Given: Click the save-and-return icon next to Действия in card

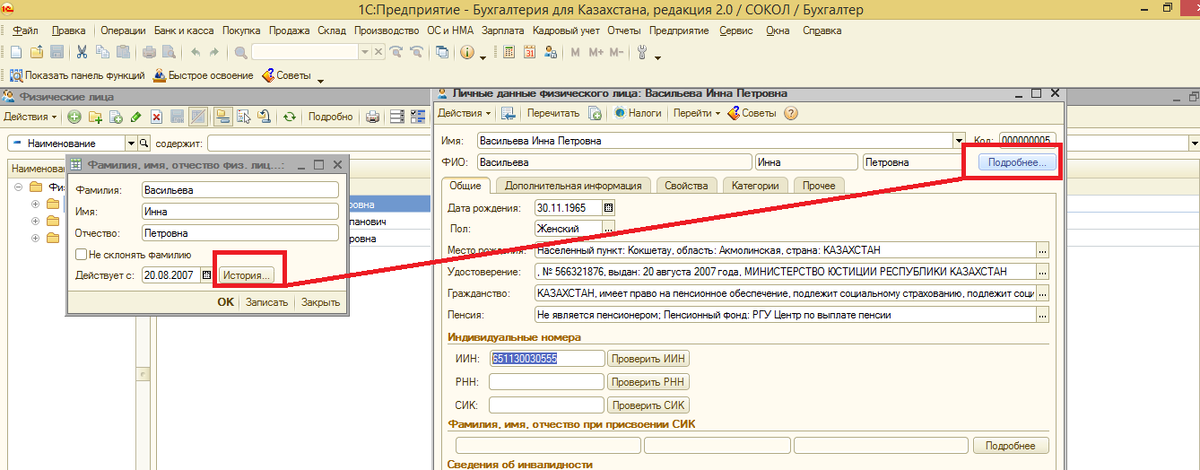Looking at the screenshot, I should click(508, 113).
